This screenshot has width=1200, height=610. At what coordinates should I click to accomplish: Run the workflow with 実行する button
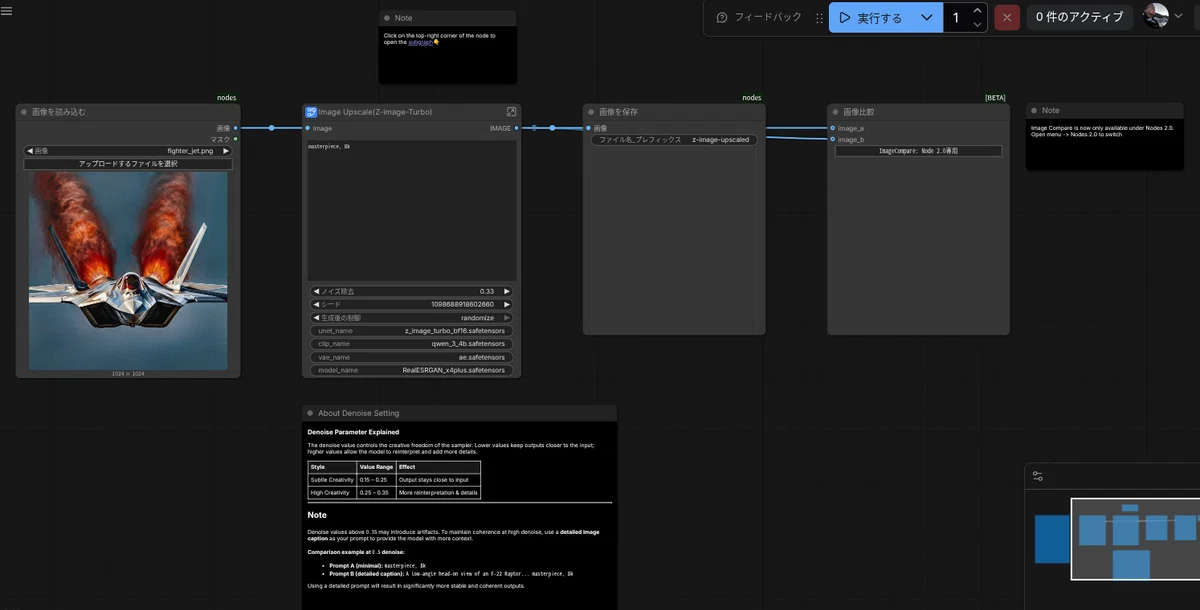pos(870,18)
